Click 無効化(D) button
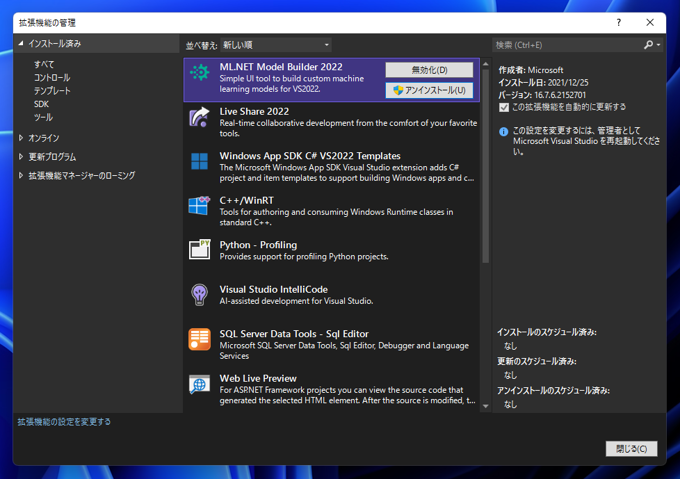Viewport: 680px width, 479px height. [x=429, y=70]
